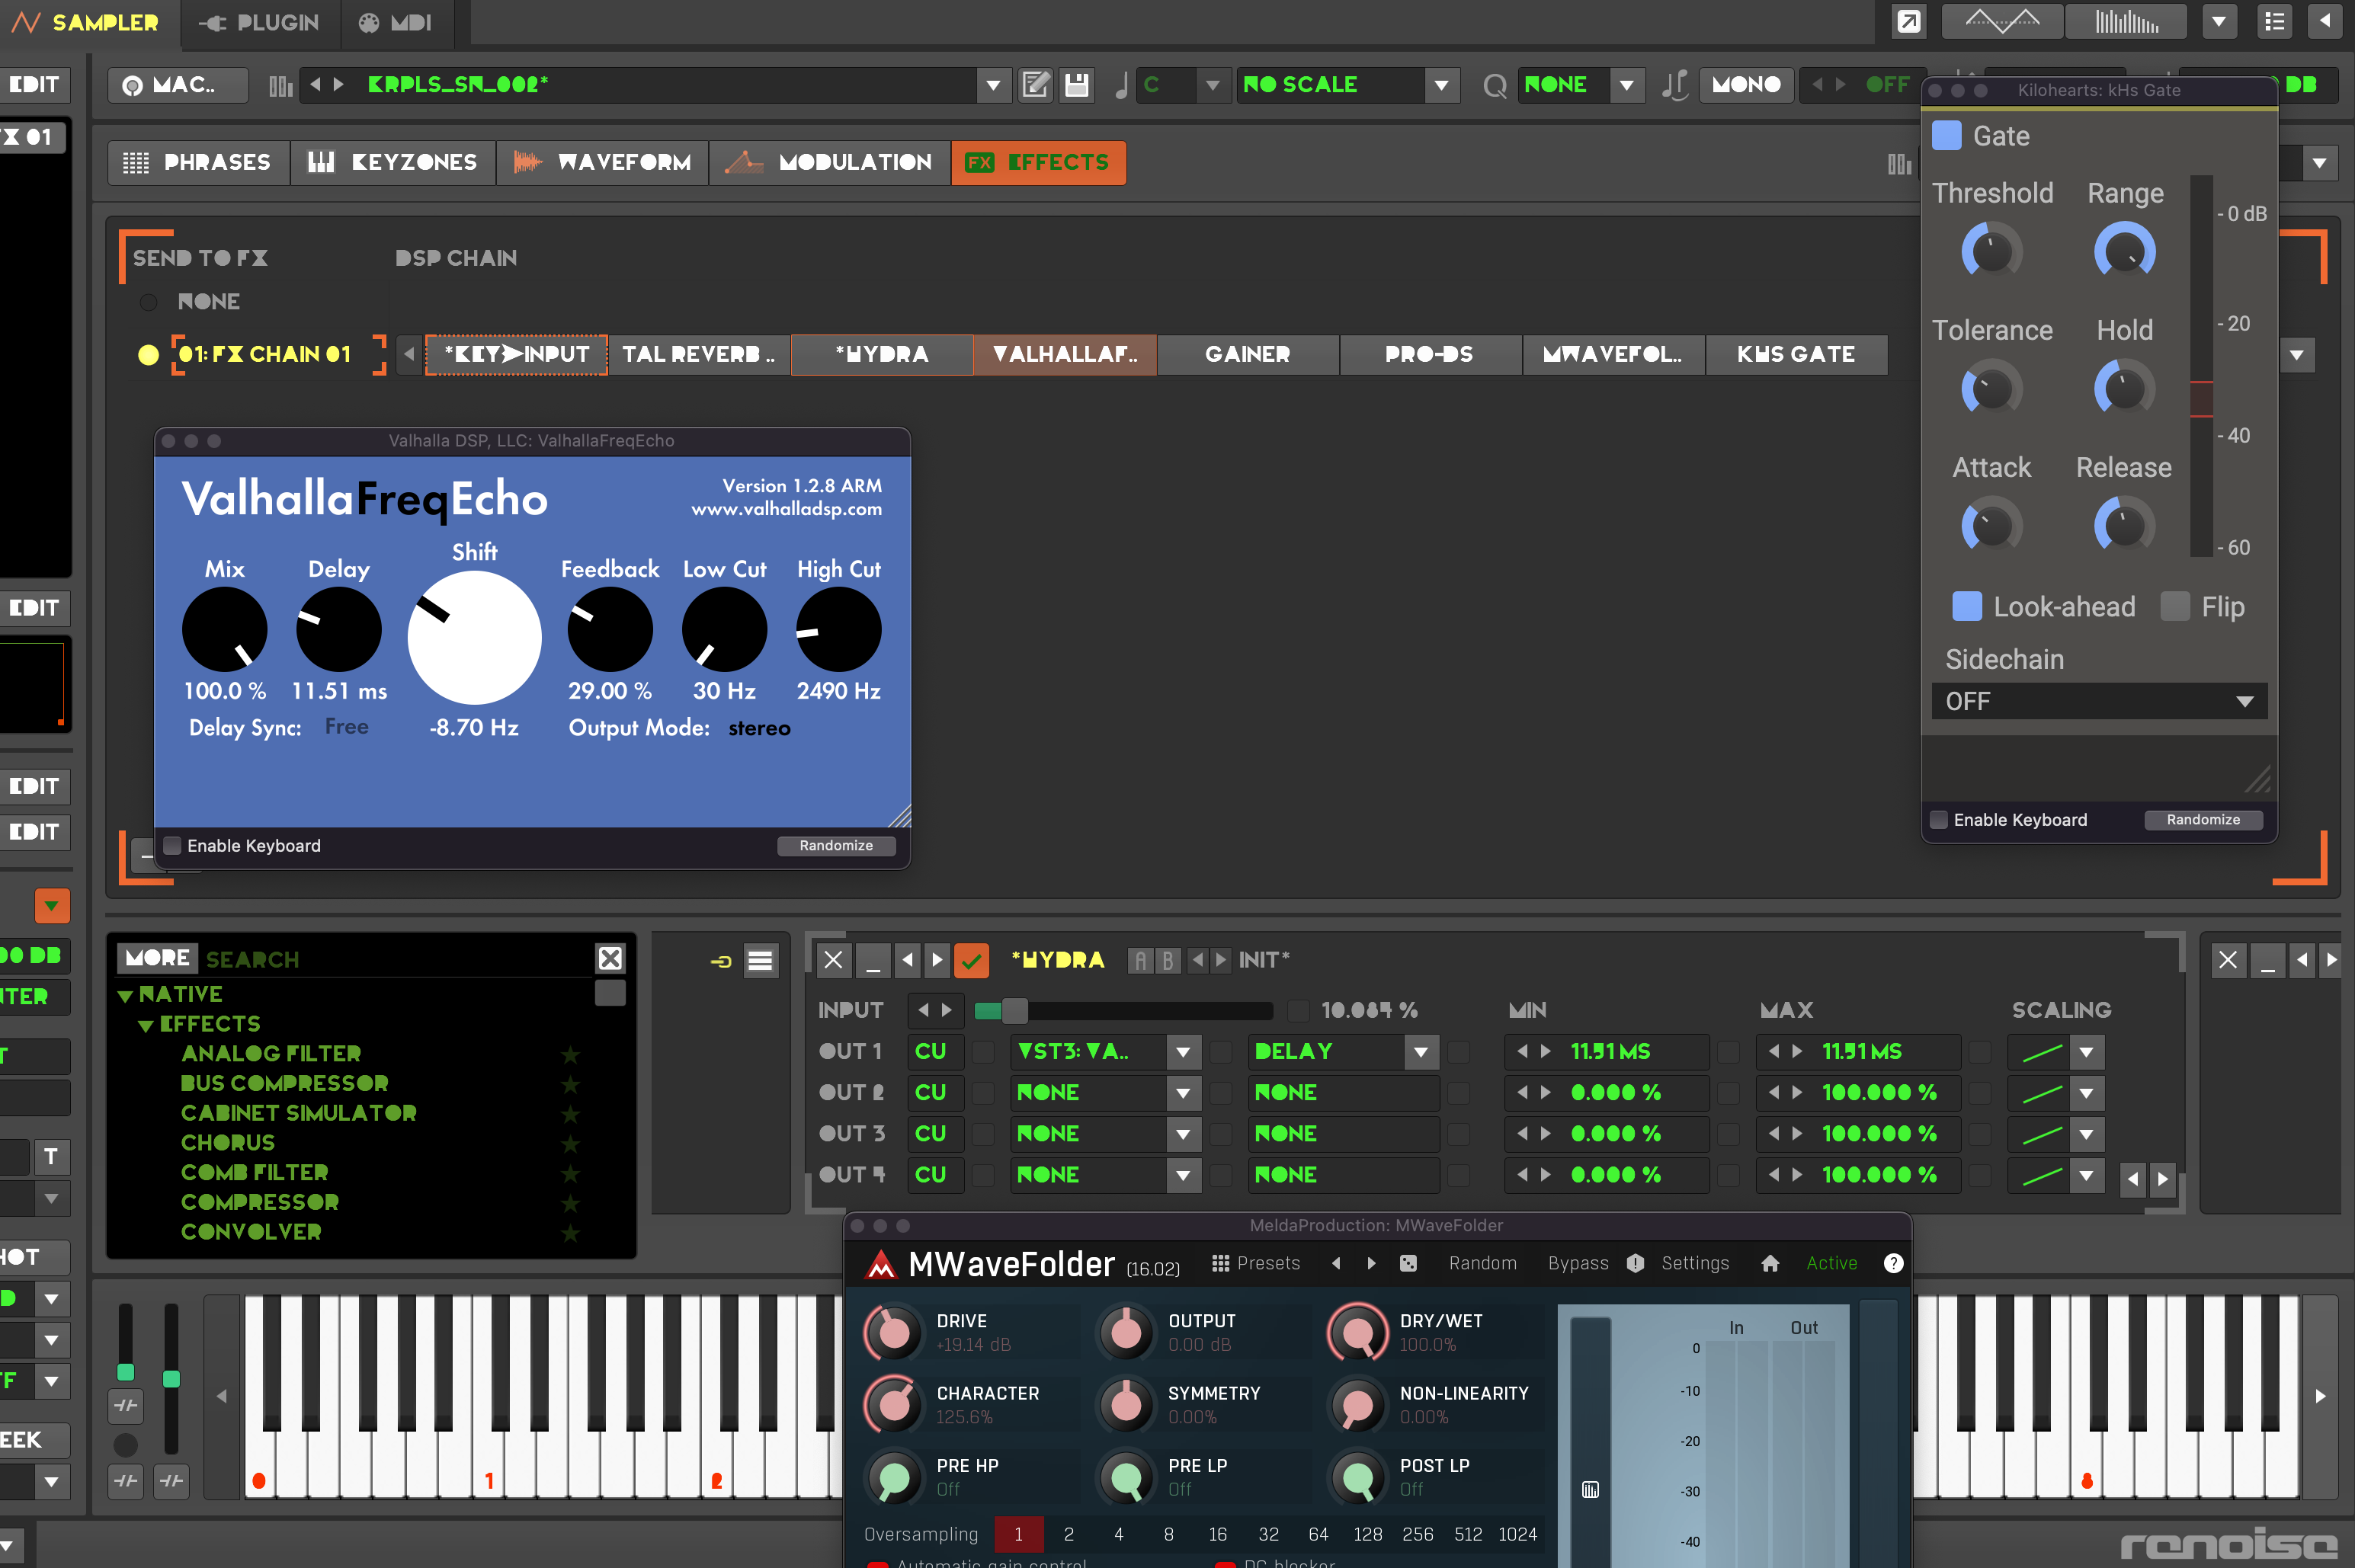Show the scope waveform view icon
Screen dimensions: 2355x1568
(x=2002, y=22)
